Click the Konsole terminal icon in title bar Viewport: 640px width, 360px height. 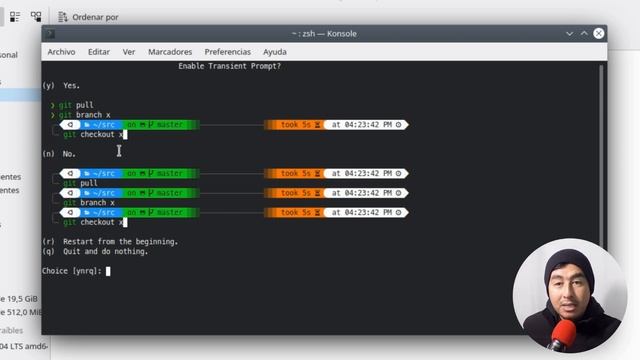click(x=50, y=33)
